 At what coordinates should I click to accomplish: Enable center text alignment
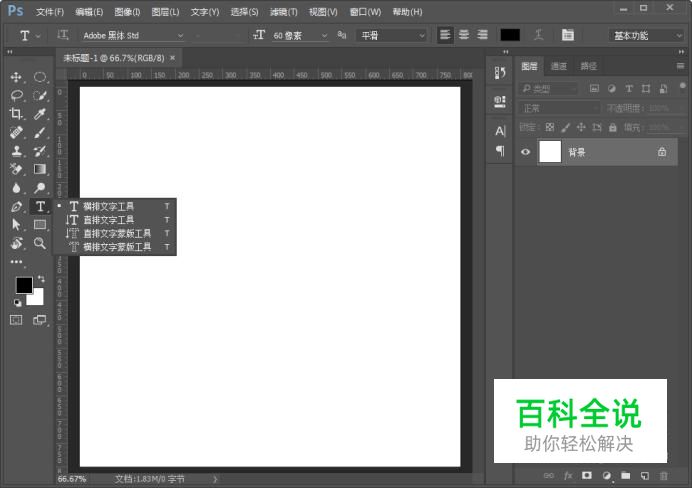point(464,35)
